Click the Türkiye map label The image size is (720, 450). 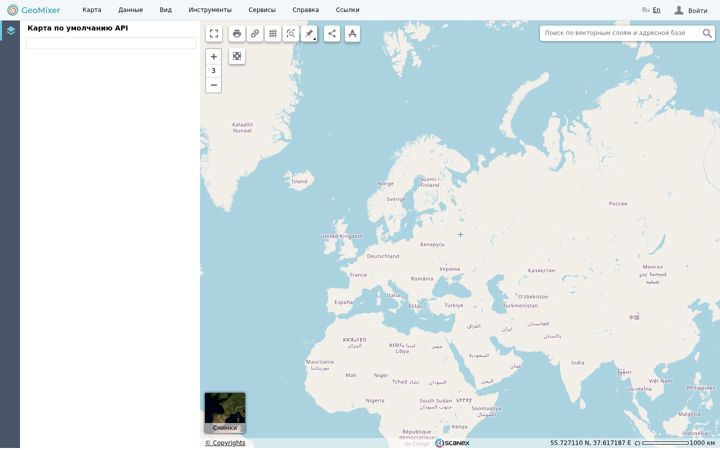point(454,305)
